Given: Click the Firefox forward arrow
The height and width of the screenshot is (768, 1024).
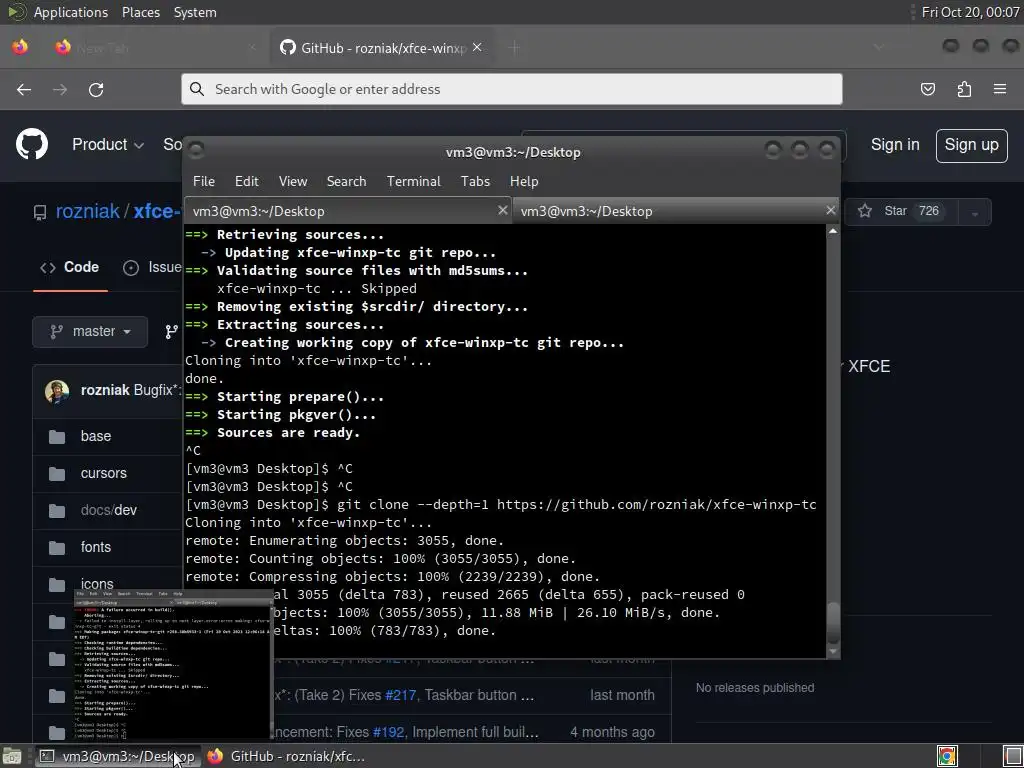Looking at the screenshot, I should point(60,89).
